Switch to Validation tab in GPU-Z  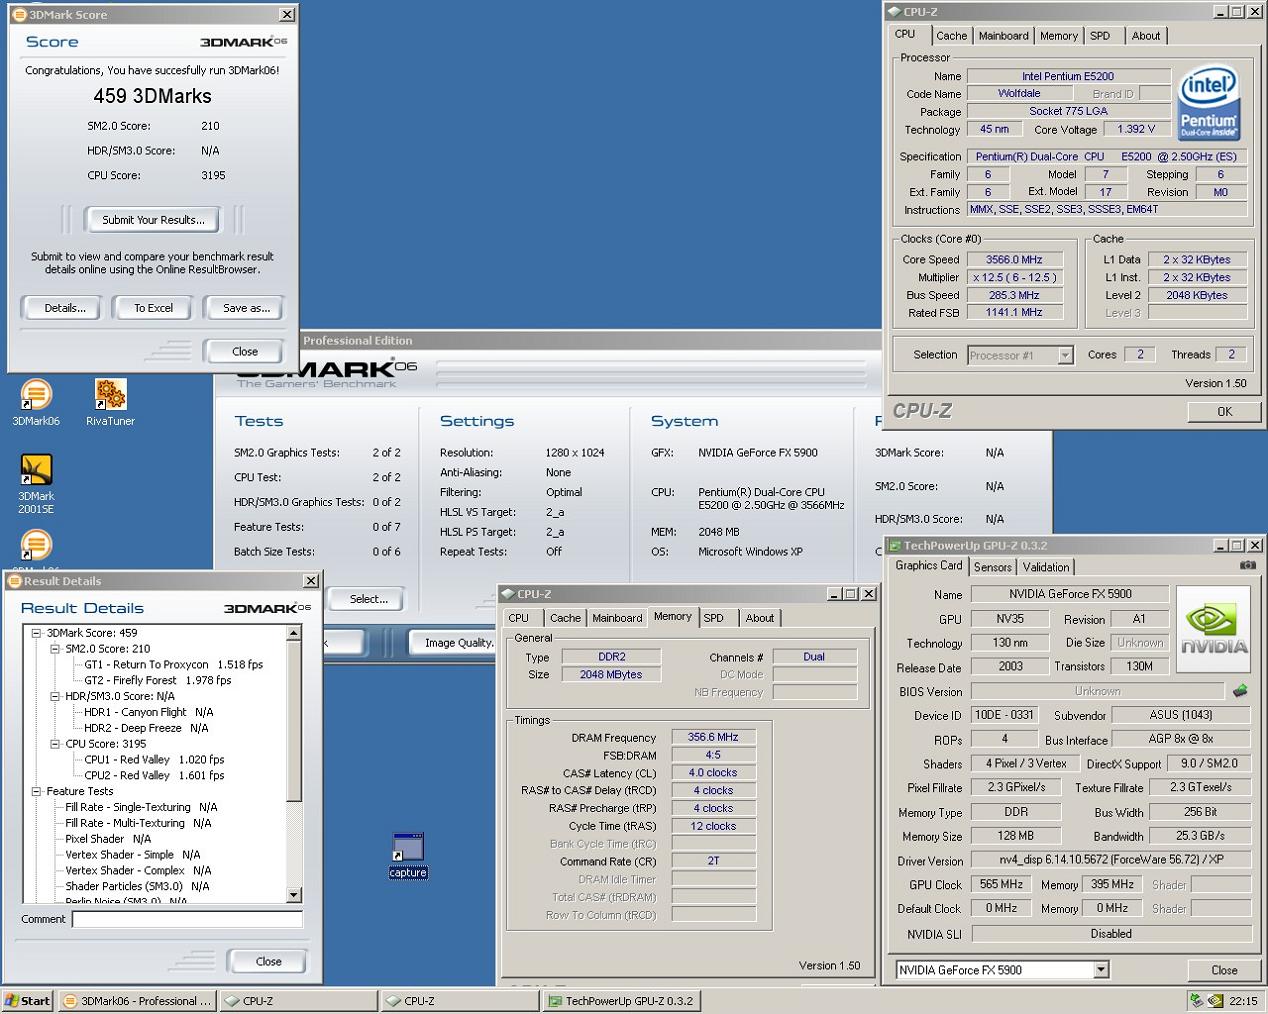coord(1046,567)
